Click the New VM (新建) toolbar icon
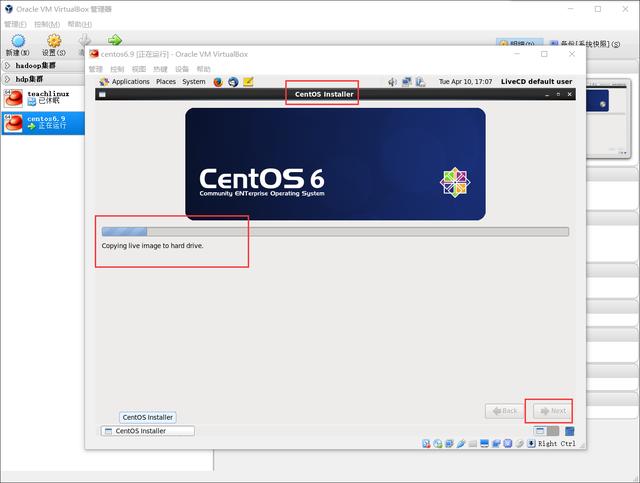The width and height of the screenshot is (640, 483). (x=18, y=41)
